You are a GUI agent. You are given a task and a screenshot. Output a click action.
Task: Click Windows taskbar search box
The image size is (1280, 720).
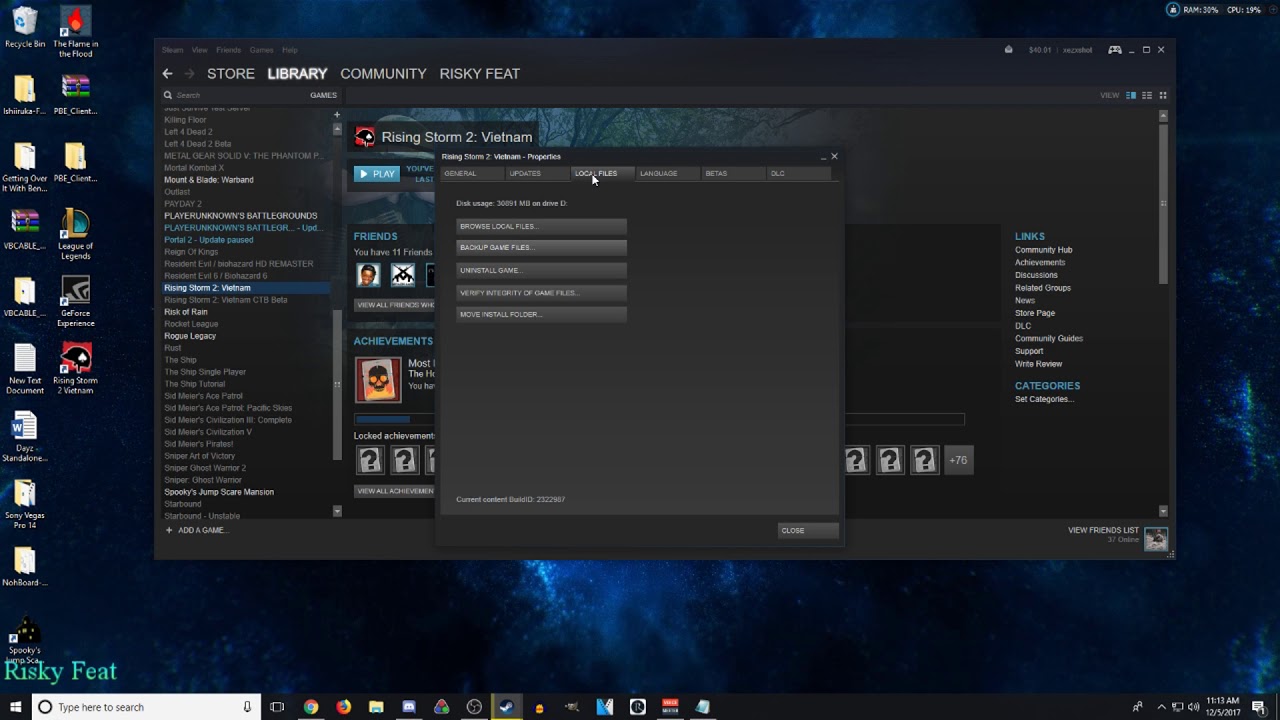pos(147,707)
